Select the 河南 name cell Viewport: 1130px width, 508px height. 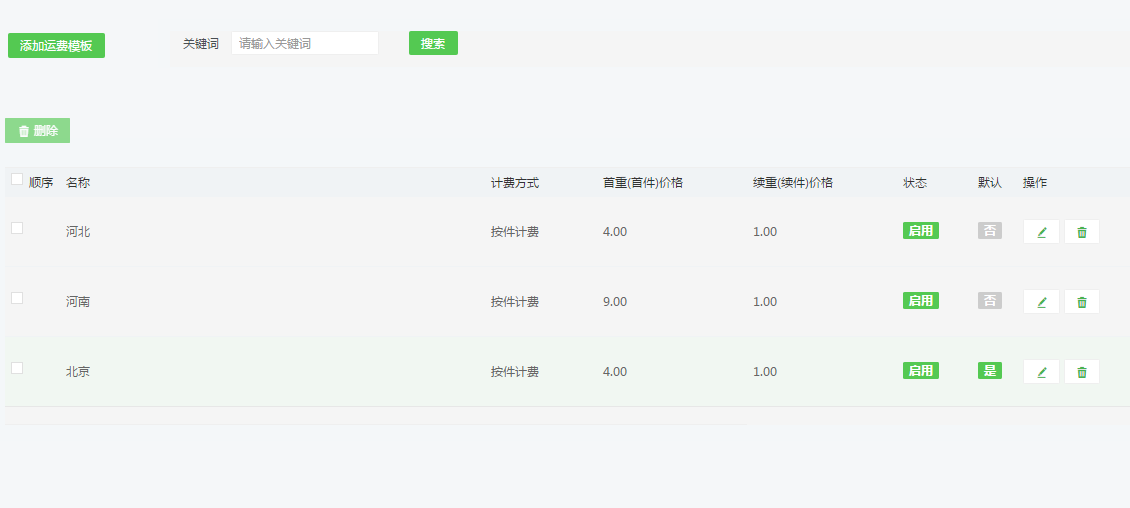78,302
